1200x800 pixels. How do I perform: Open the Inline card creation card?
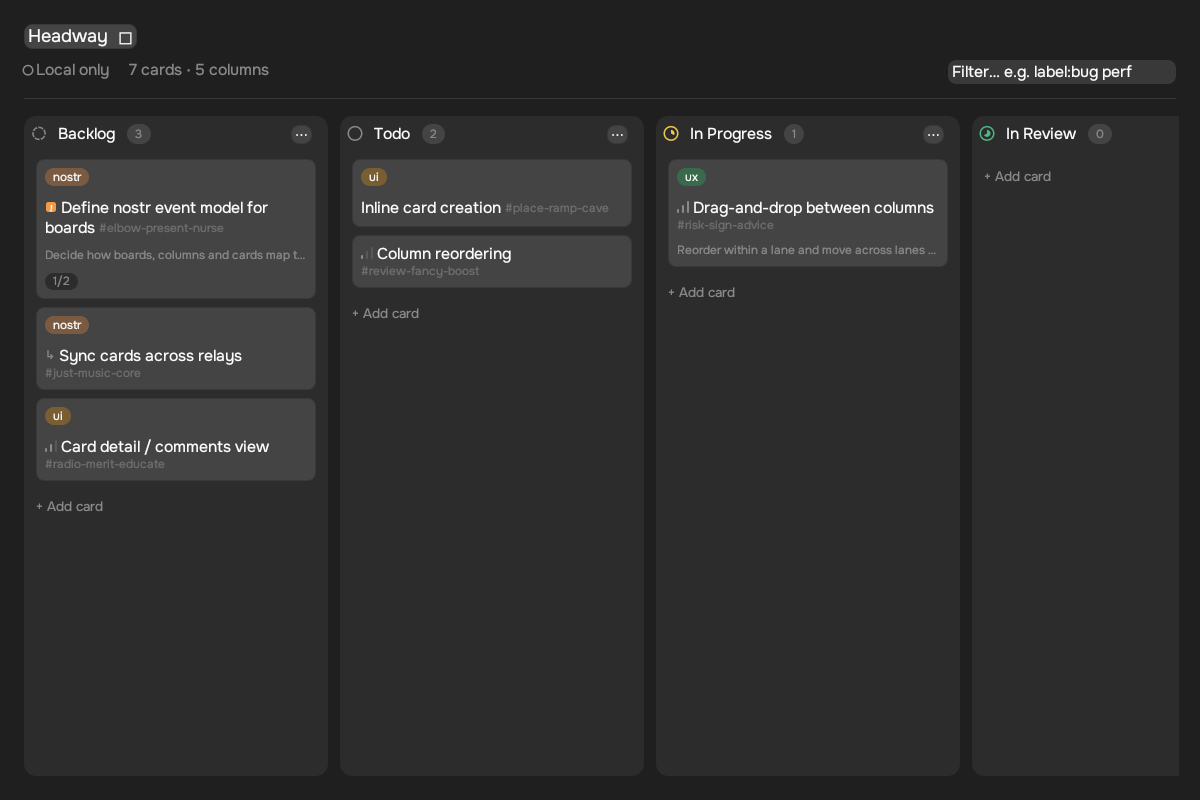click(492, 193)
